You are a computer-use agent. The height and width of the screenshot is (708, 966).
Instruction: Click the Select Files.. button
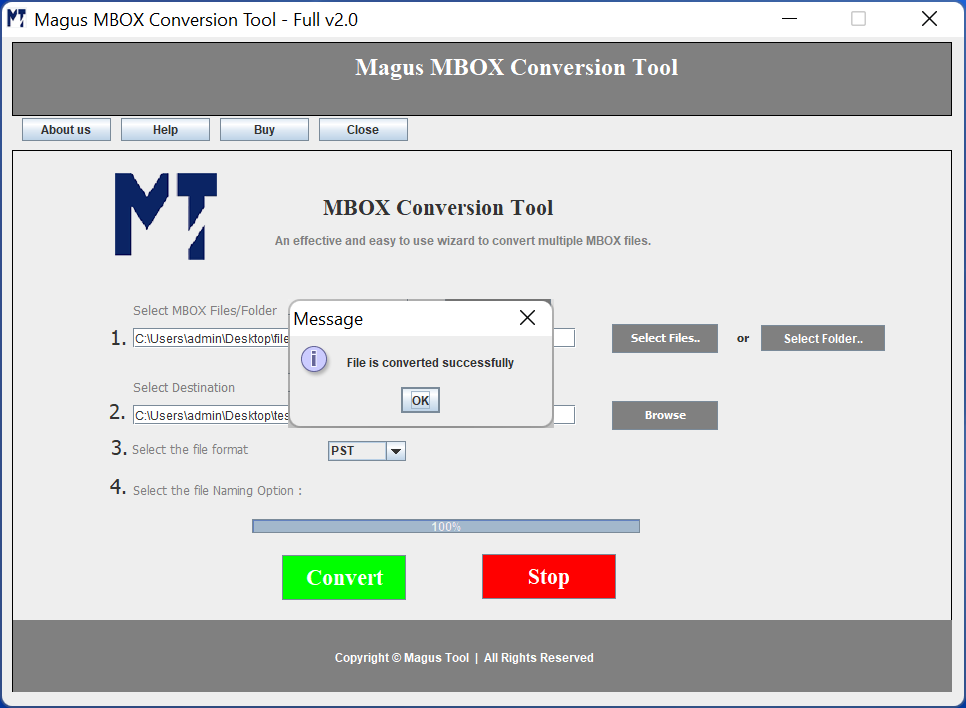[665, 339]
